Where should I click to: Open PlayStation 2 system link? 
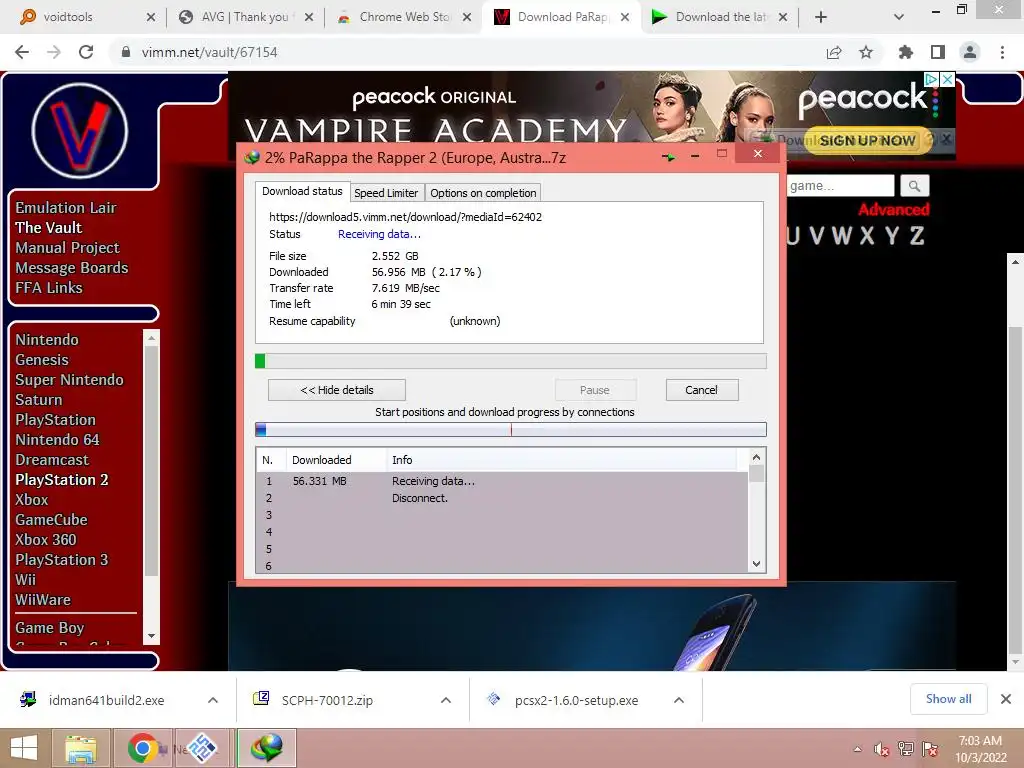click(x=62, y=480)
